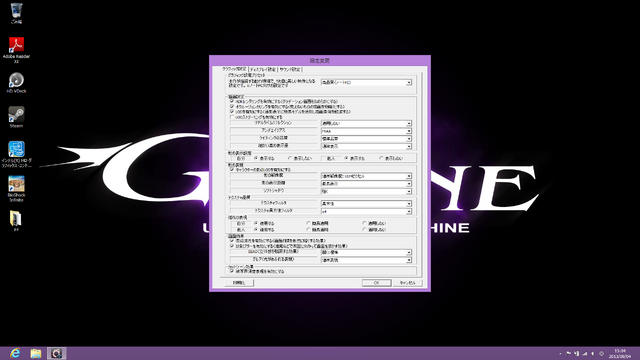Open the grass display amount dropdown

366,146
